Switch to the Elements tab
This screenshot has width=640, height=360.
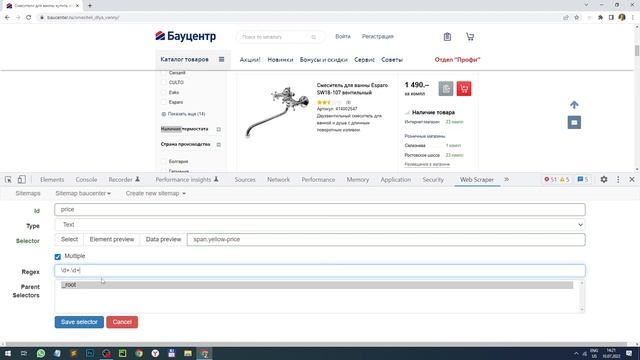52,180
